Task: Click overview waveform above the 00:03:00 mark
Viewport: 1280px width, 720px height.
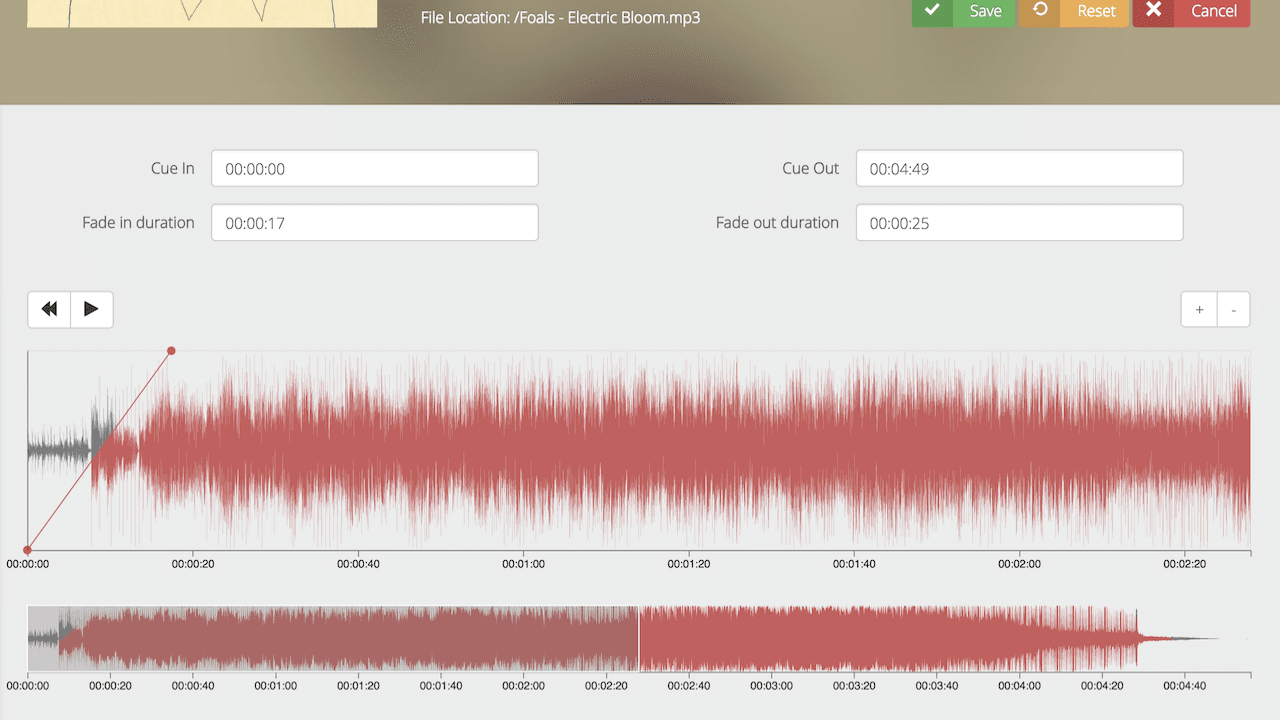Action: click(x=771, y=640)
